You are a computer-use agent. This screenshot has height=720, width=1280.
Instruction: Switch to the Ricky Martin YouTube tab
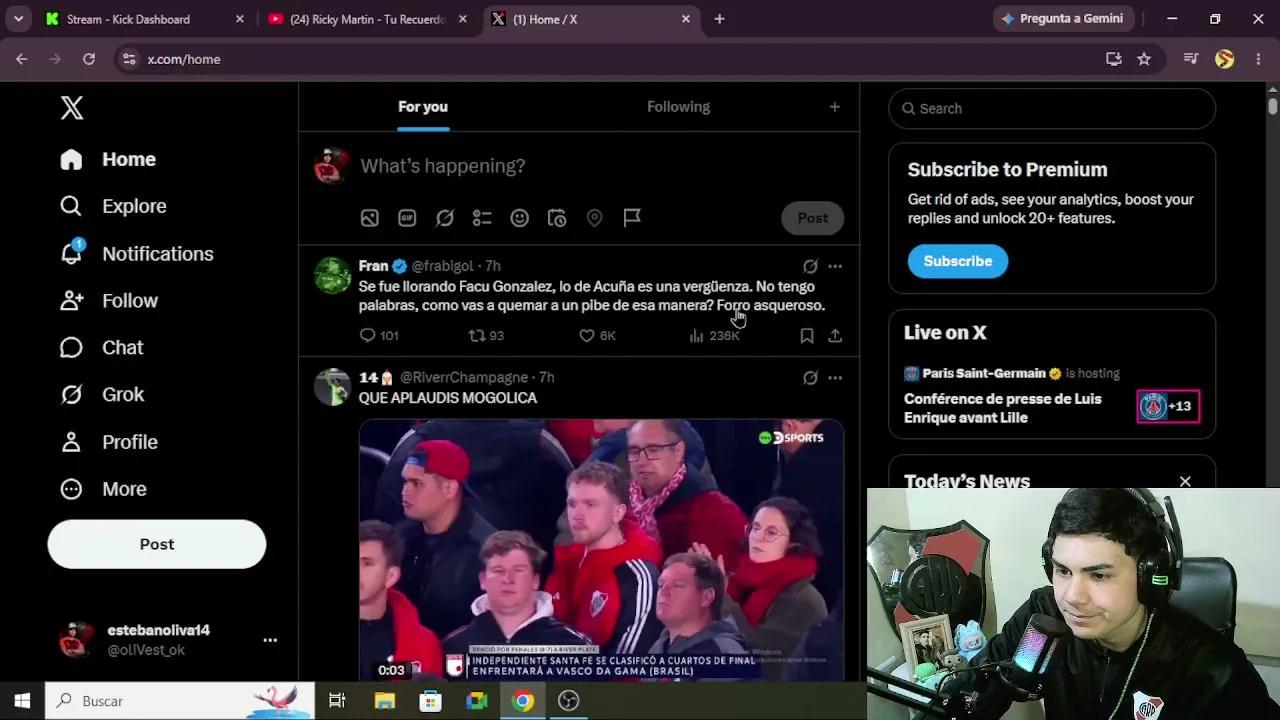point(367,19)
